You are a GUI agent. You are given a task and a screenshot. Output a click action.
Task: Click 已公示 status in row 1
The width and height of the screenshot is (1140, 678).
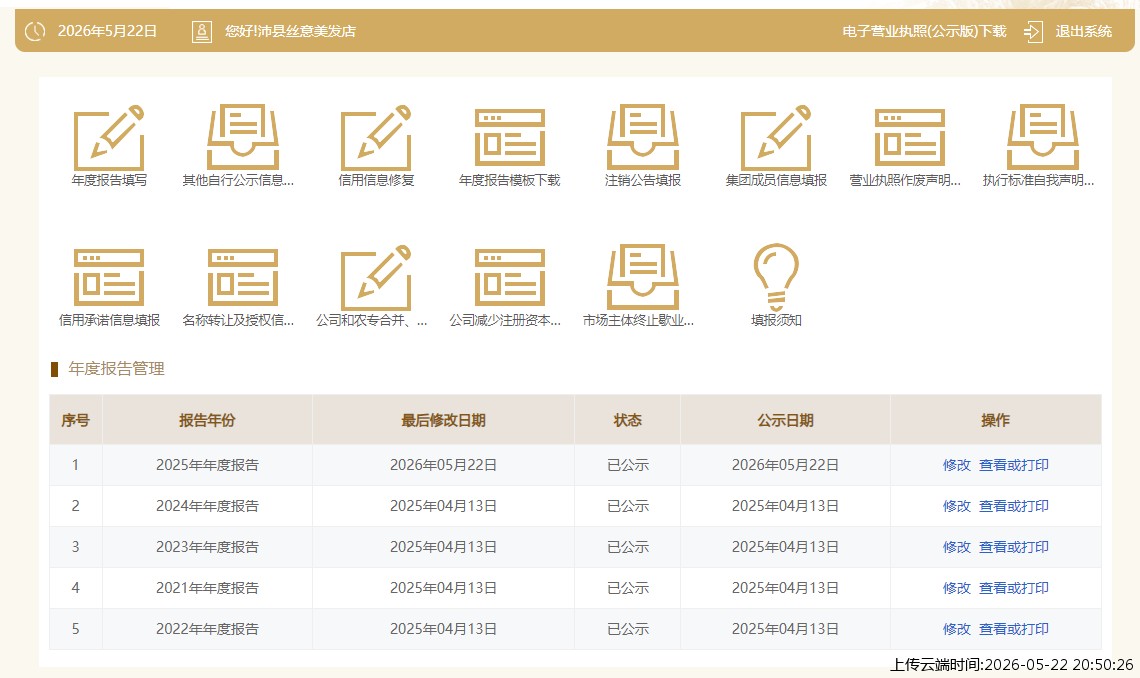(627, 465)
